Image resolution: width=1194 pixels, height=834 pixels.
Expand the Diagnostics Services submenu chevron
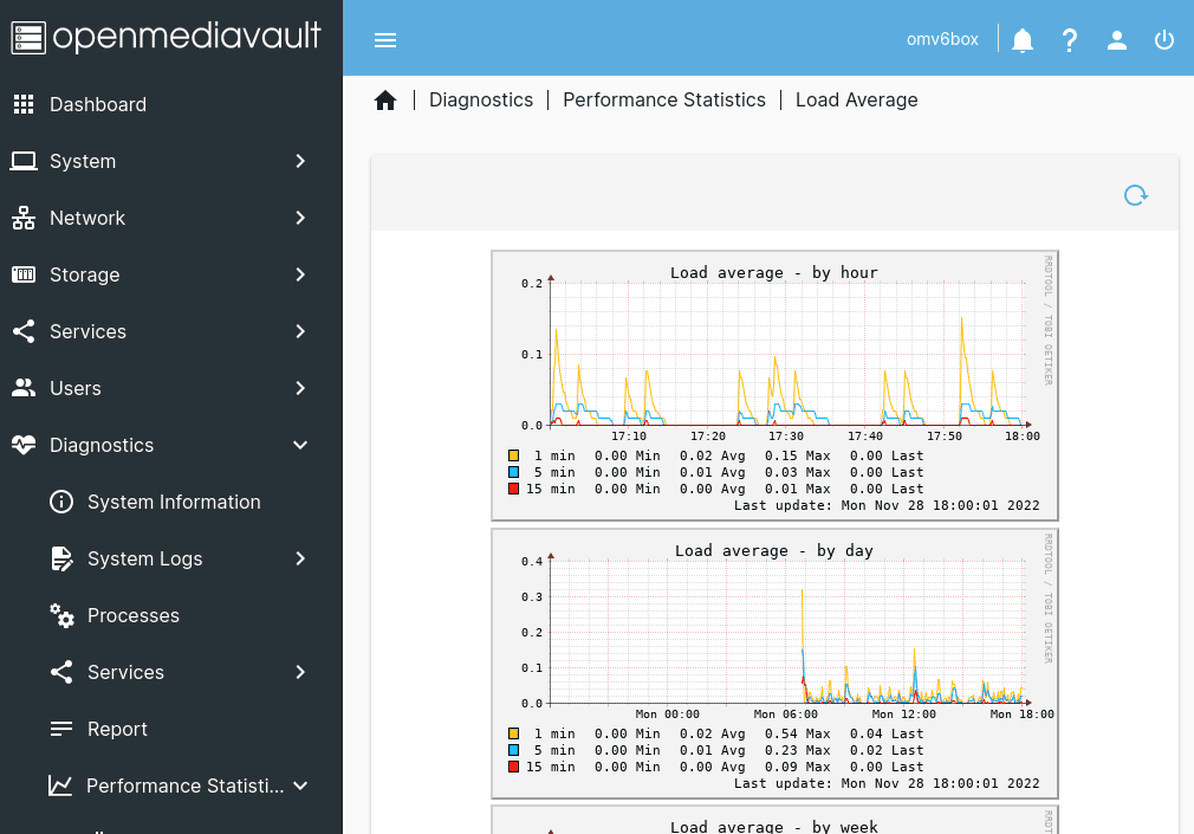301,672
